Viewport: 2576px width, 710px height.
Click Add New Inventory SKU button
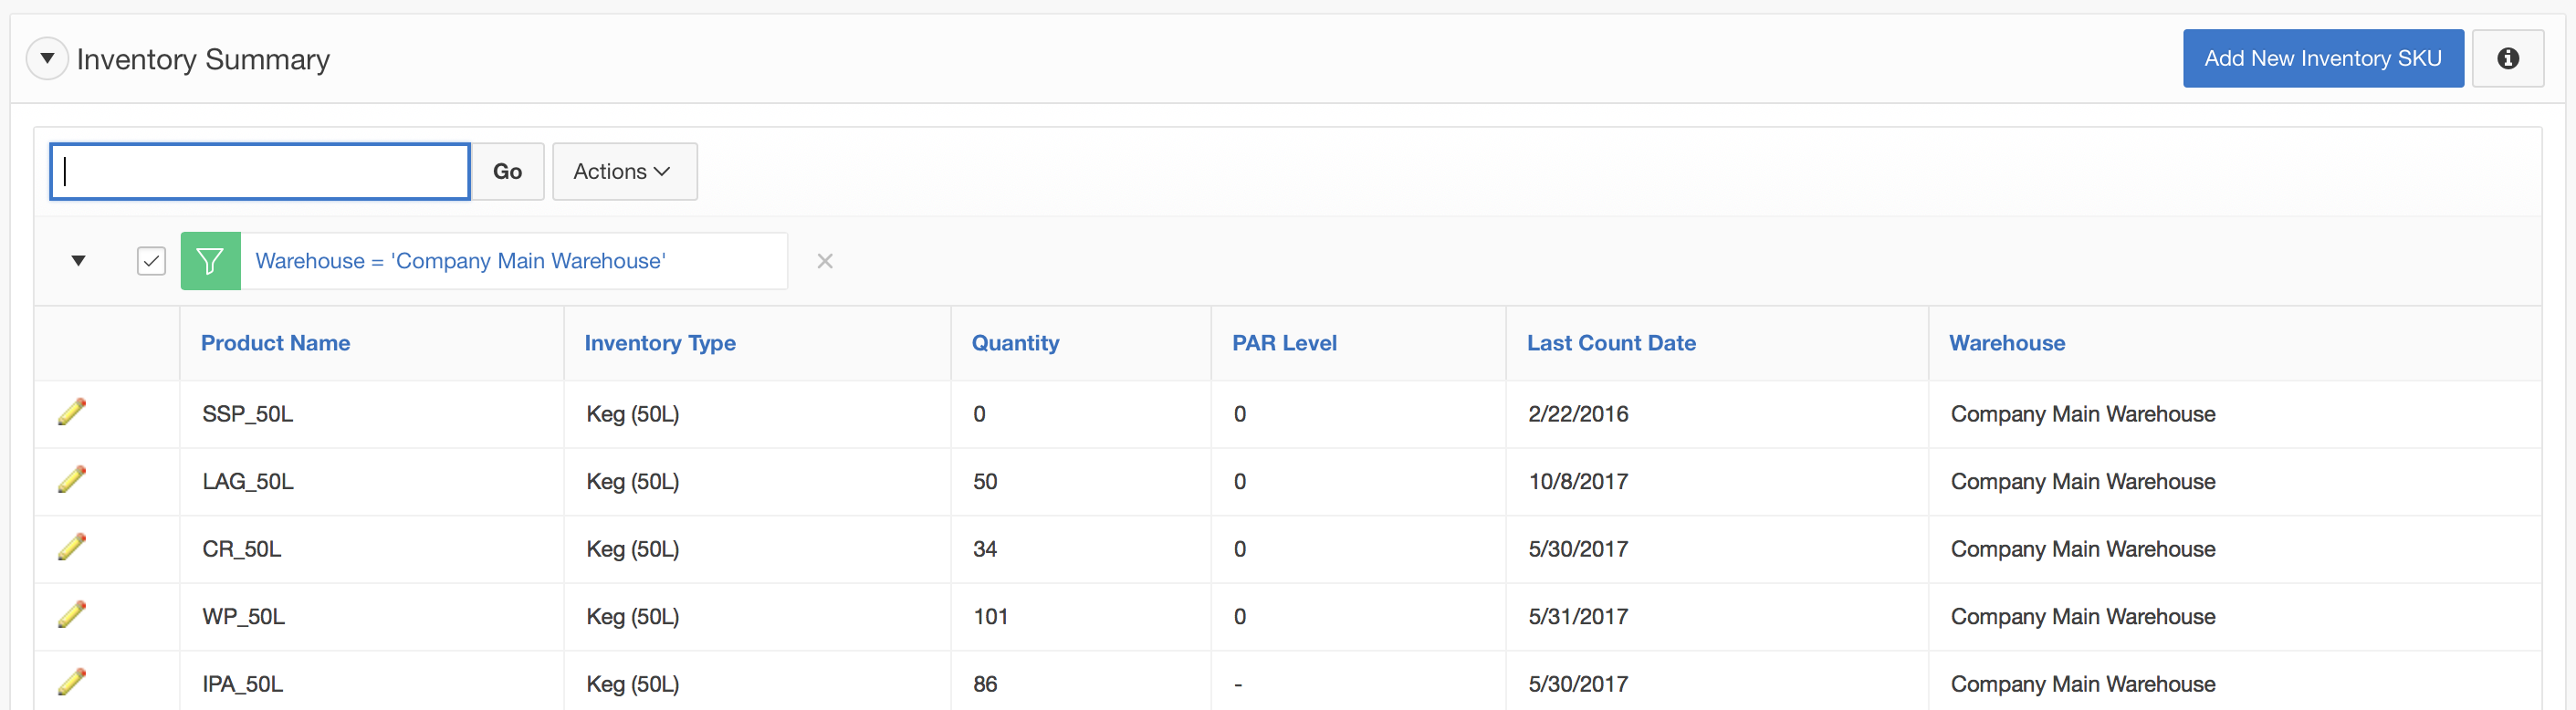(x=2322, y=59)
